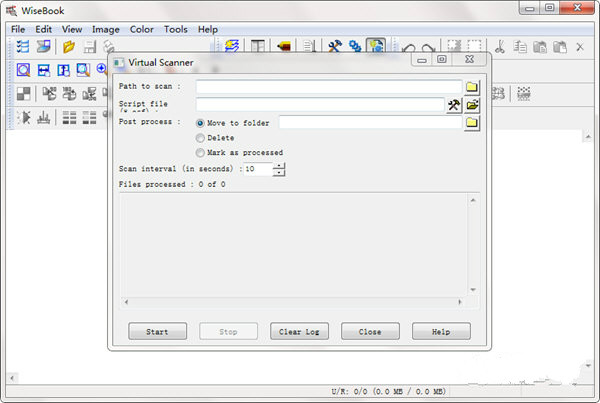600x403 pixels.
Task: Click the scissors Cut icon
Action: click(x=499, y=47)
